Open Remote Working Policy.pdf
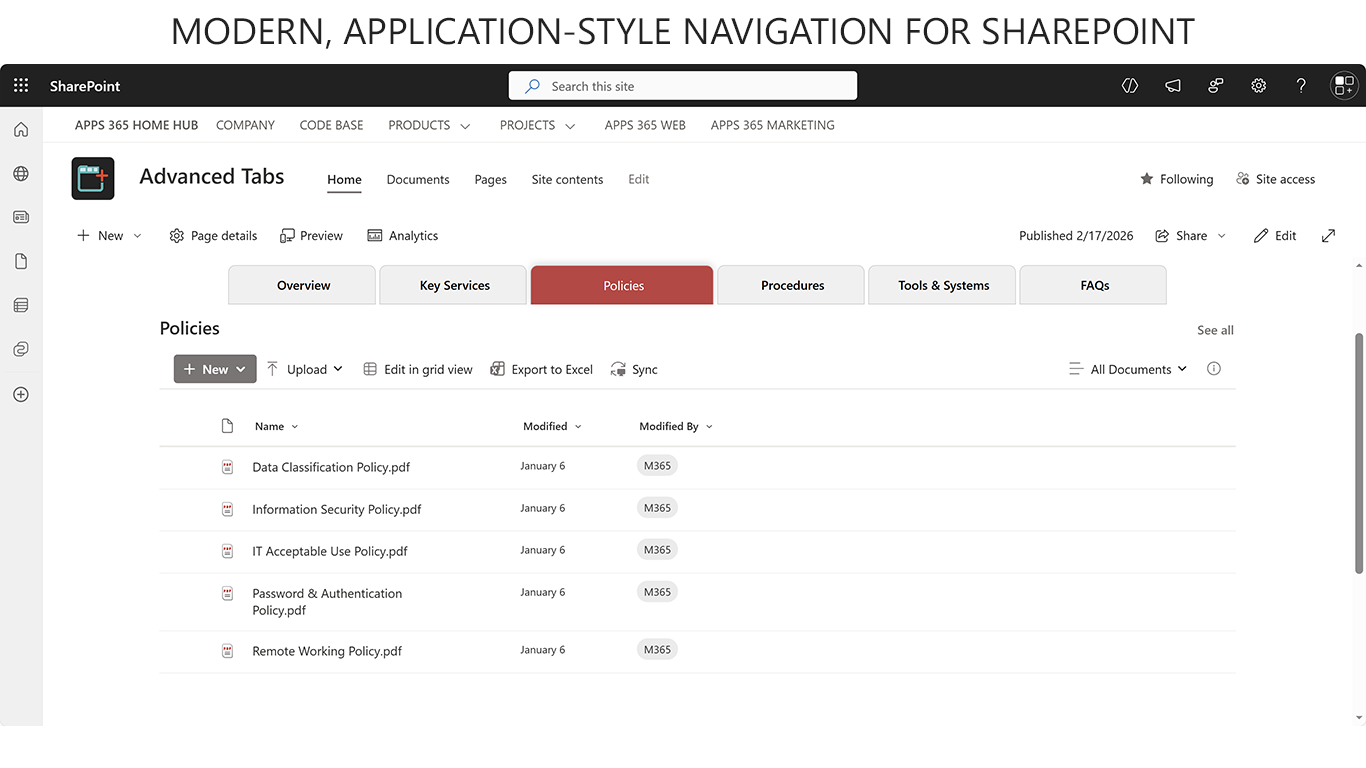This screenshot has height=768, width=1366. [327, 651]
